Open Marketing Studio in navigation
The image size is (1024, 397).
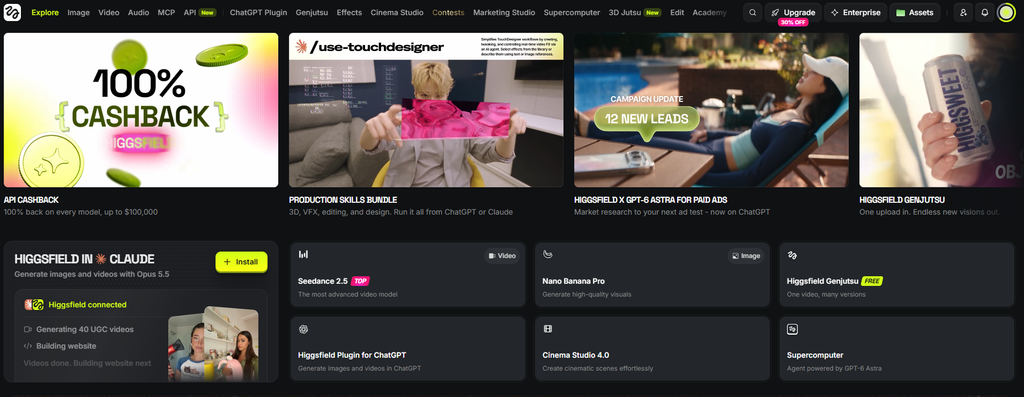(x=504, y=12)
